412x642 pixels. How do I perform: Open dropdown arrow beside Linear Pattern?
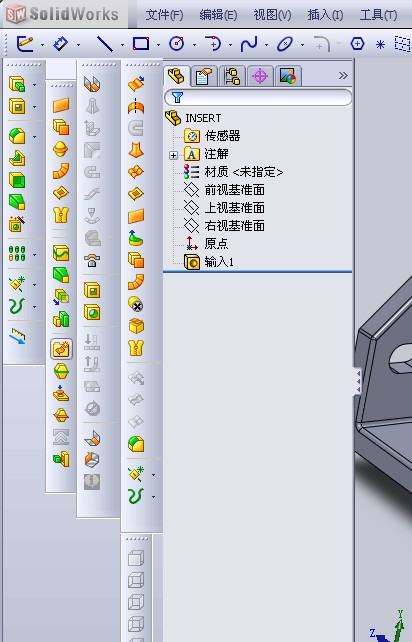tap(35, 255)
